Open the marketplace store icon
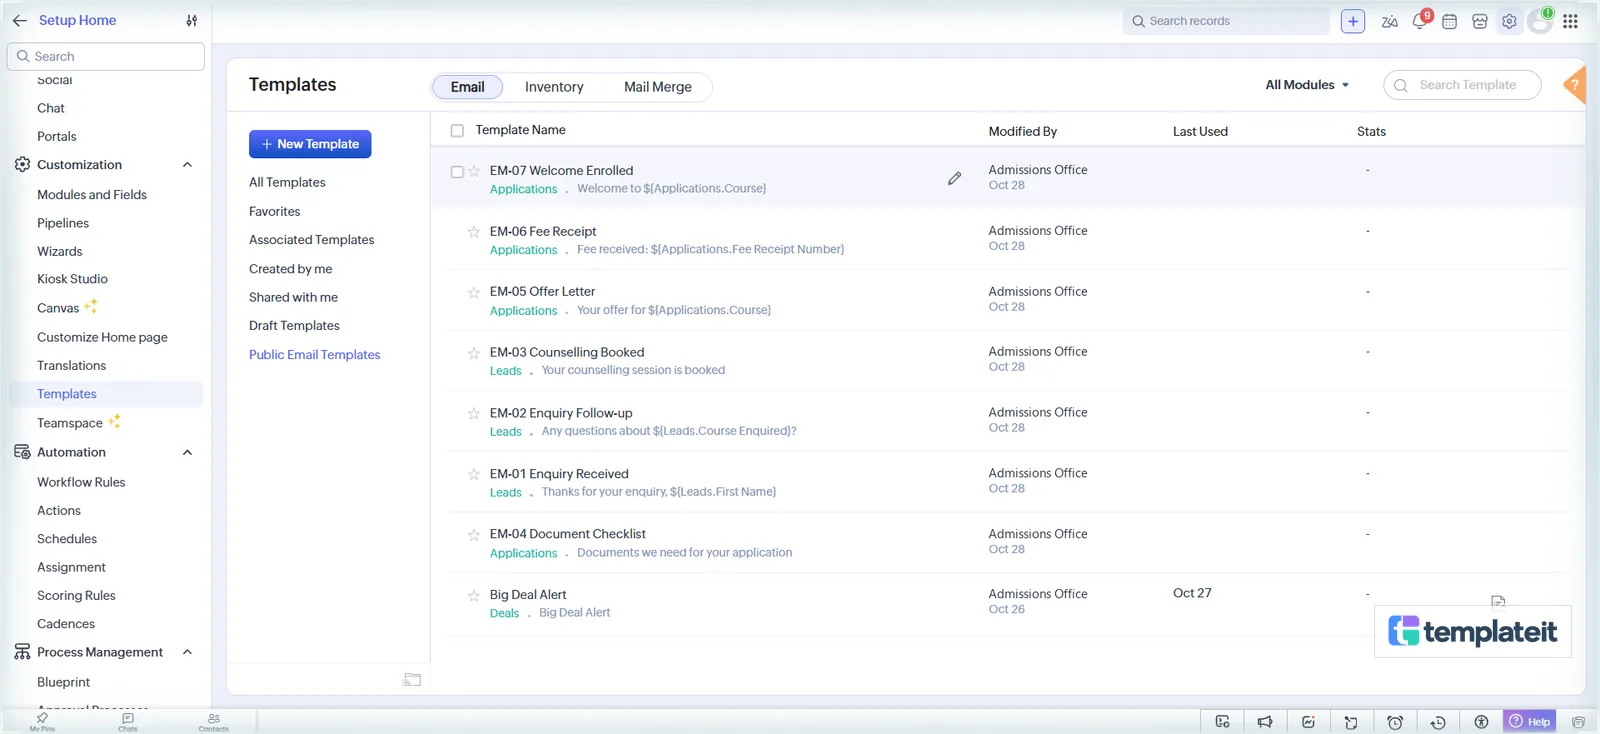Image resolution: width=1600 pixels, height=734 pixels. click(1480, 21)
